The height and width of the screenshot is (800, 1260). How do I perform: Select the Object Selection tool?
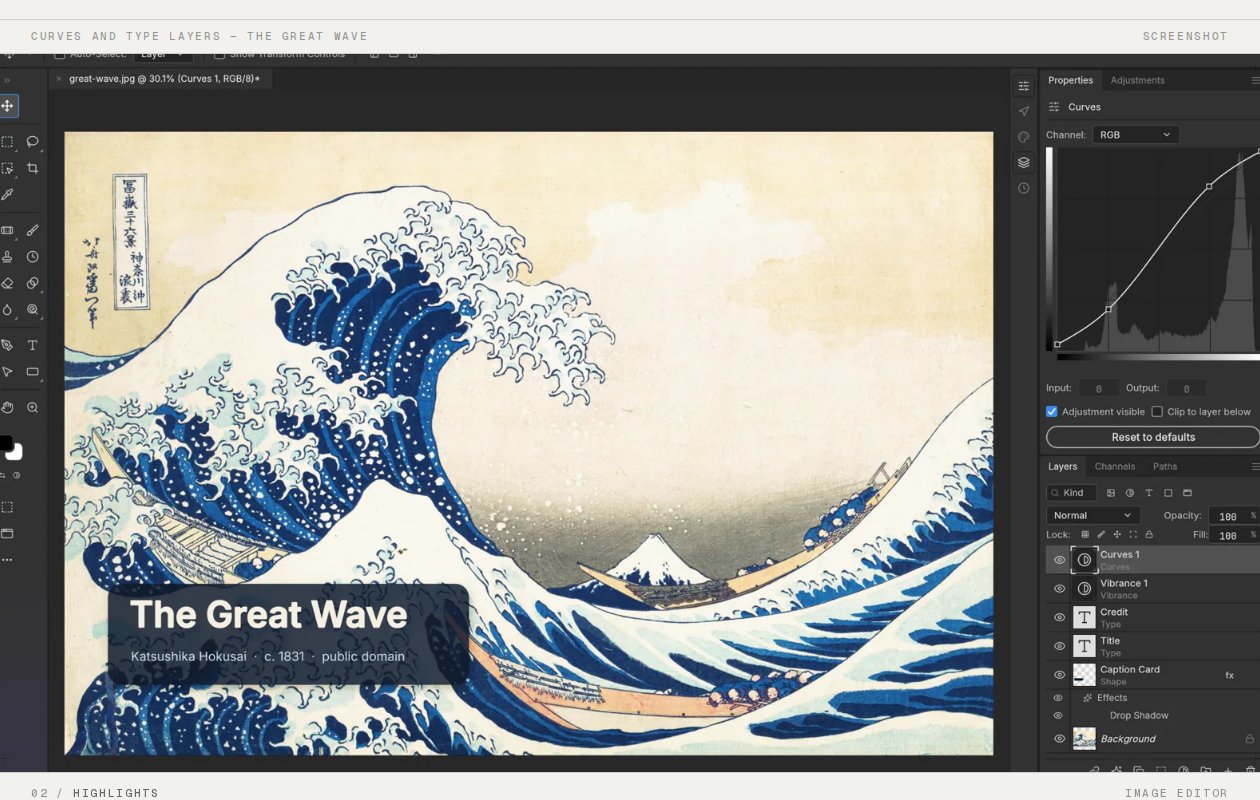[x=7, y=168]
